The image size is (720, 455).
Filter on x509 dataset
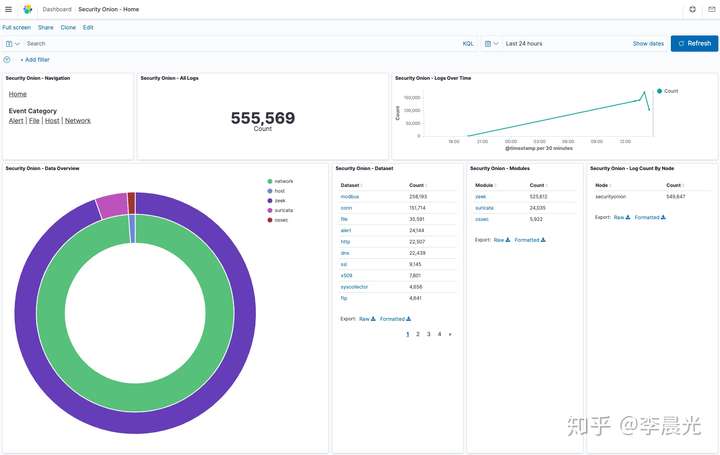click(x=346, y=275)
